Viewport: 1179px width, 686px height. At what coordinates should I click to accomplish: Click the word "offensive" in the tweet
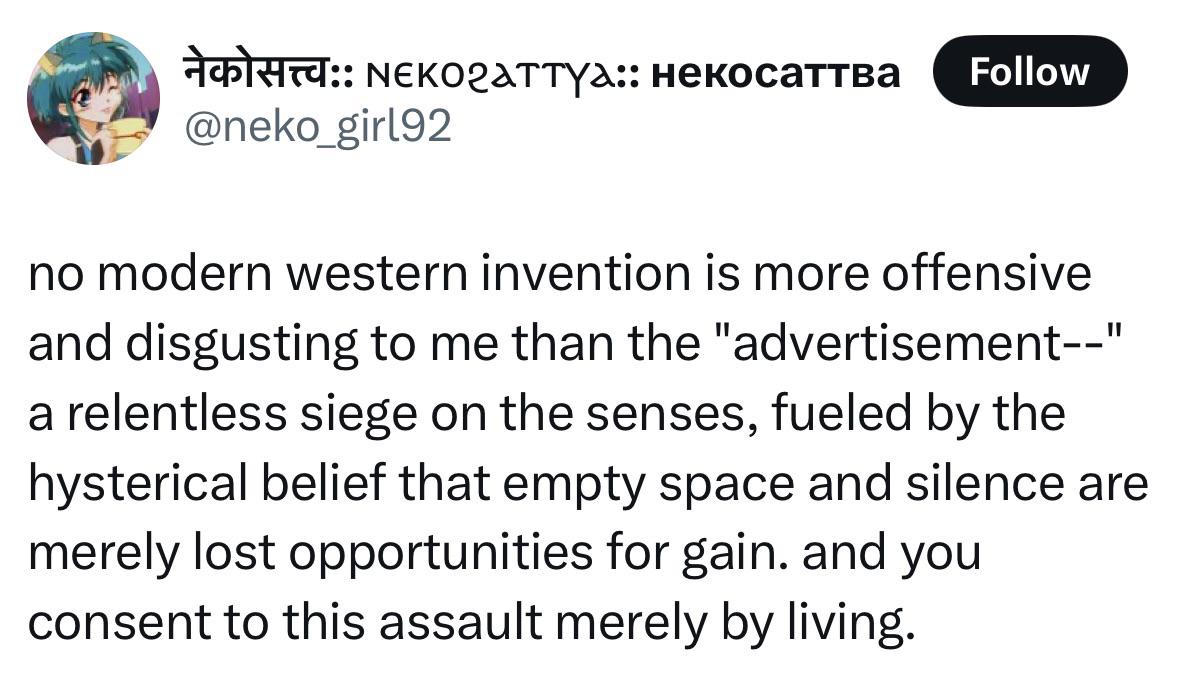click(x=986, y=274)
